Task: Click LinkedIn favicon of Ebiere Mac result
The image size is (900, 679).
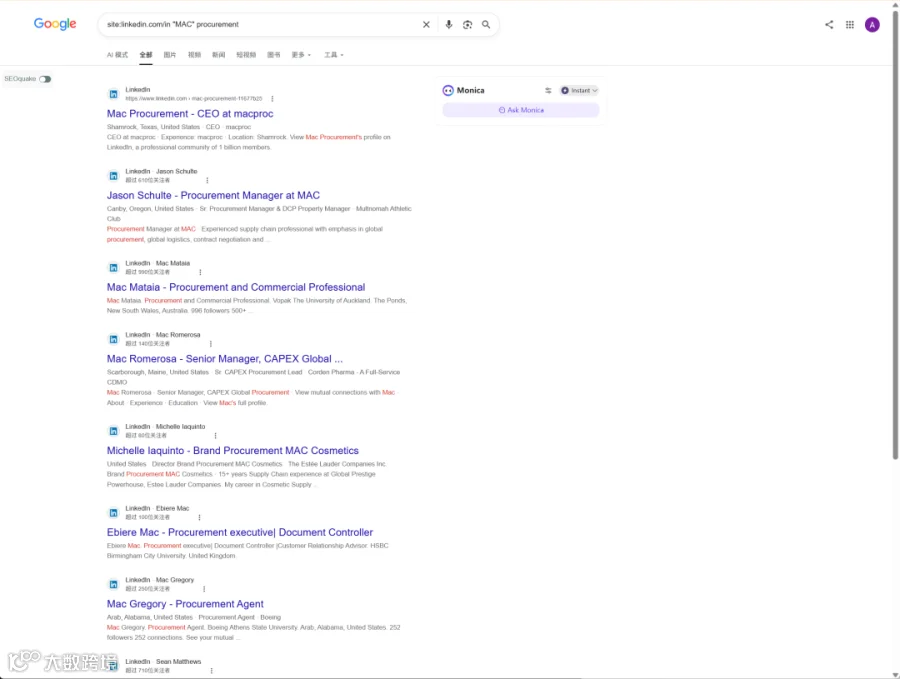Action: pyautogui.click(x=114, y=513)
